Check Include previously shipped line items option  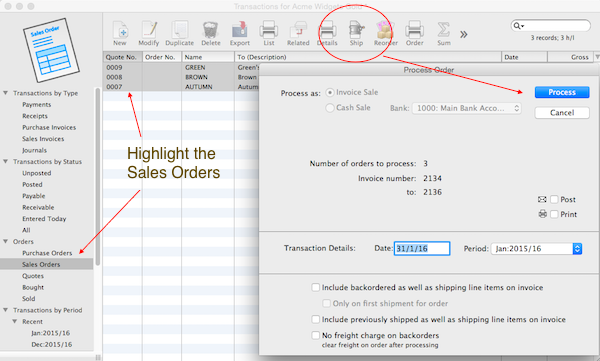pyautogui.click(x=315, y=319)
